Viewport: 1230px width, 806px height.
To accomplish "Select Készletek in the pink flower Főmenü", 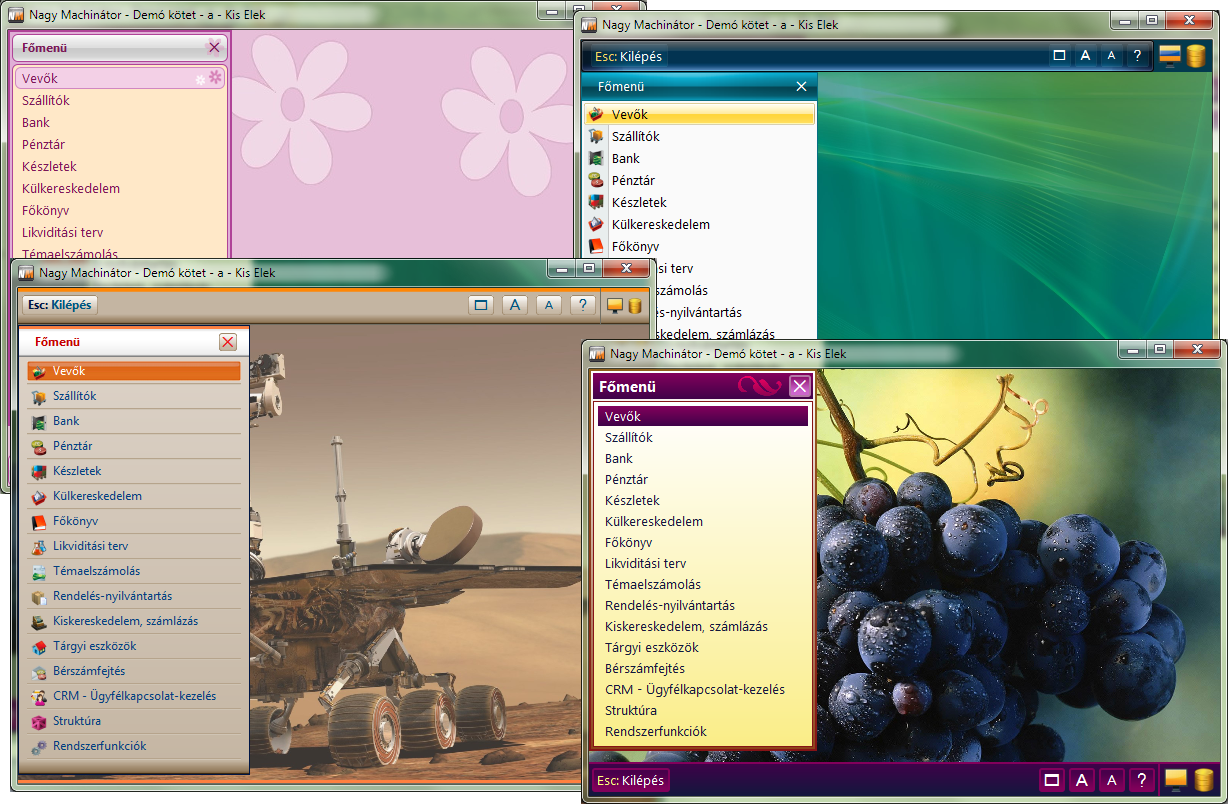I will point(49,167).
